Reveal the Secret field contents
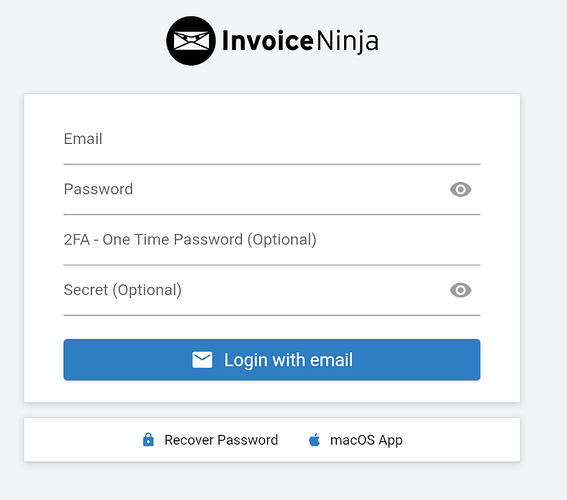The image size is (567, 500). tap(460, 290)
